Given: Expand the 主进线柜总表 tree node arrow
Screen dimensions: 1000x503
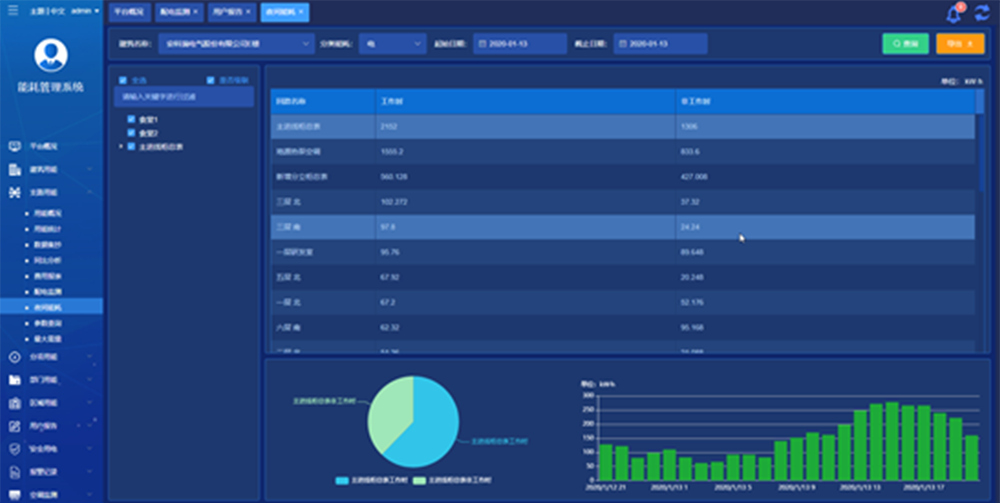Looking at the screenshot, I should tap(120, 146).
